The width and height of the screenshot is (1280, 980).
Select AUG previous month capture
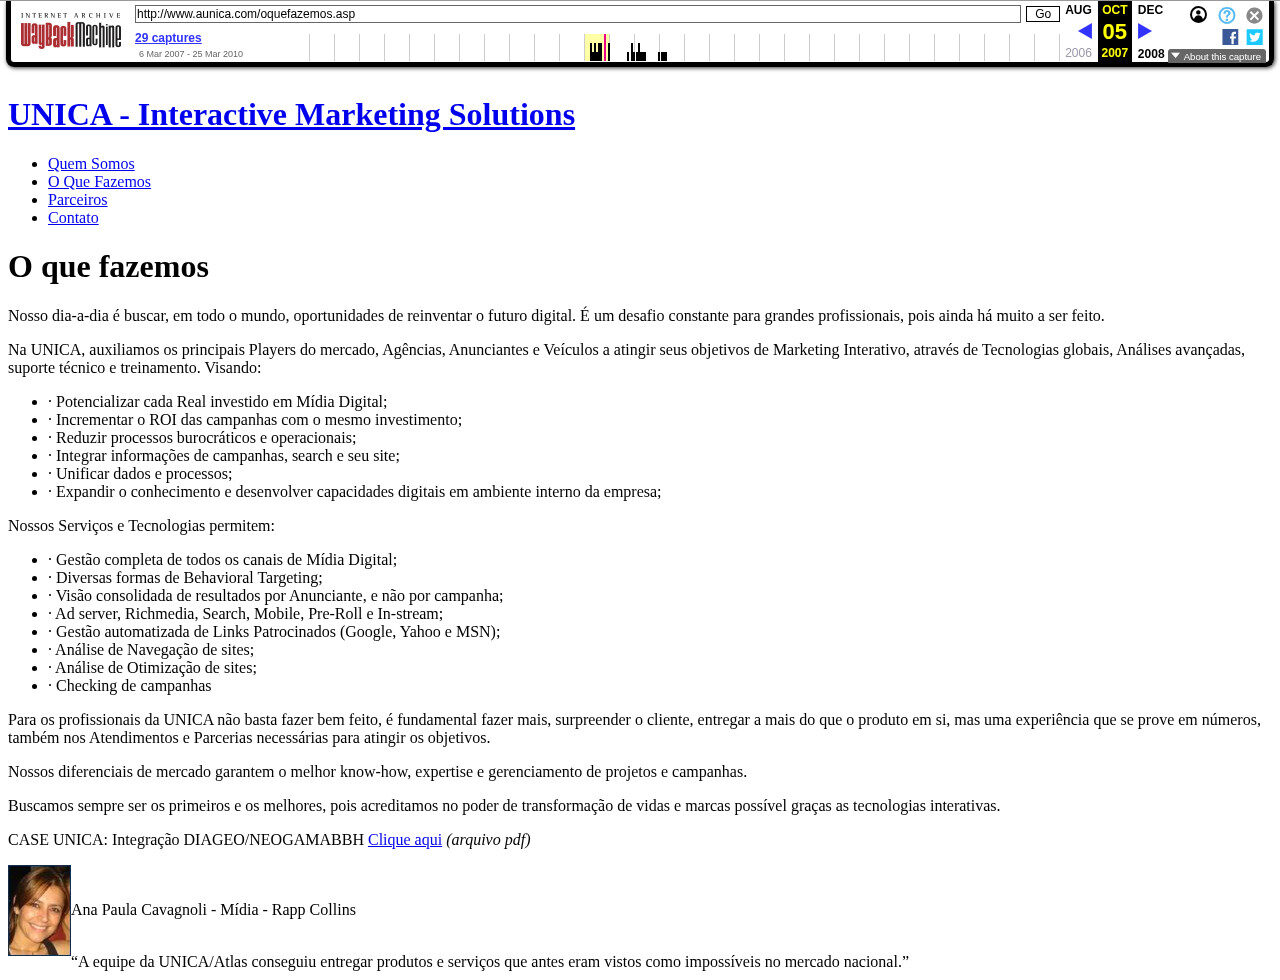coord(1078,10)
